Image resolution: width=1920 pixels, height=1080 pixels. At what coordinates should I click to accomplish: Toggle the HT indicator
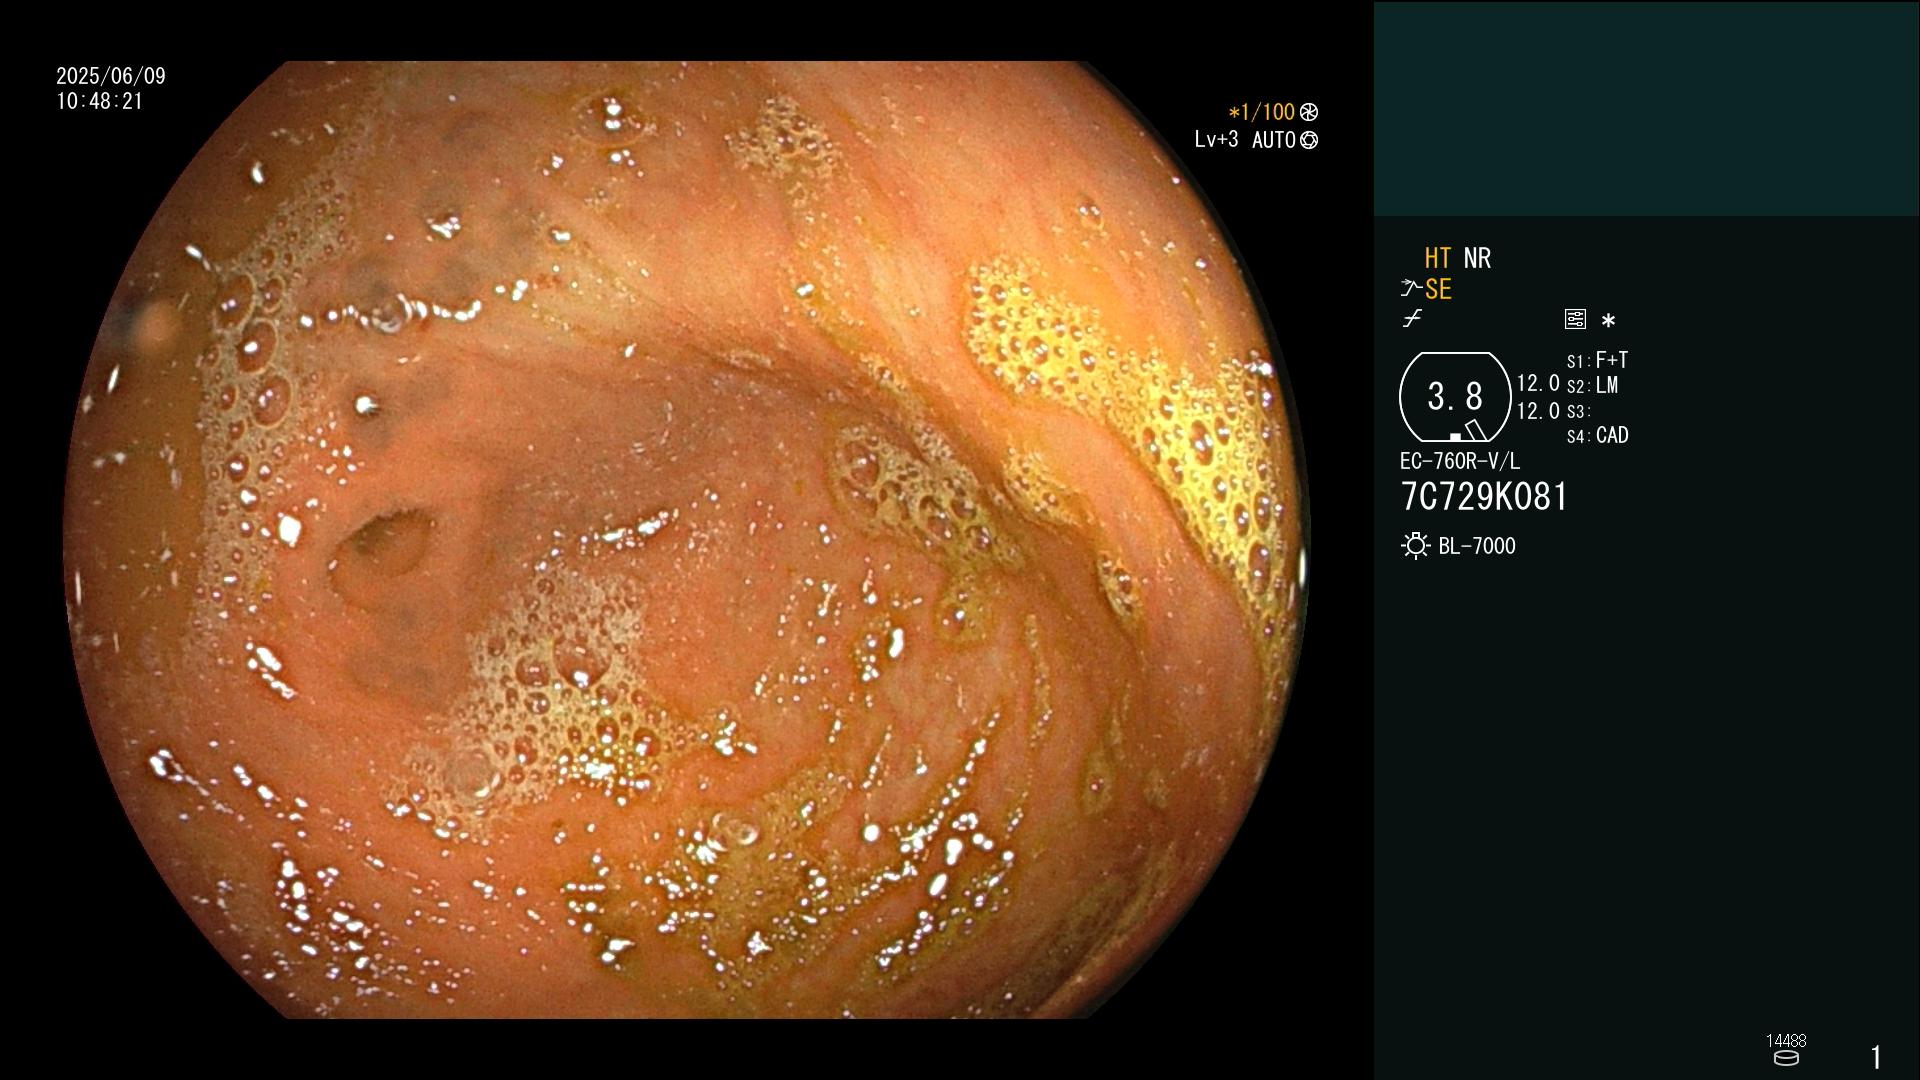point(1437,258)
